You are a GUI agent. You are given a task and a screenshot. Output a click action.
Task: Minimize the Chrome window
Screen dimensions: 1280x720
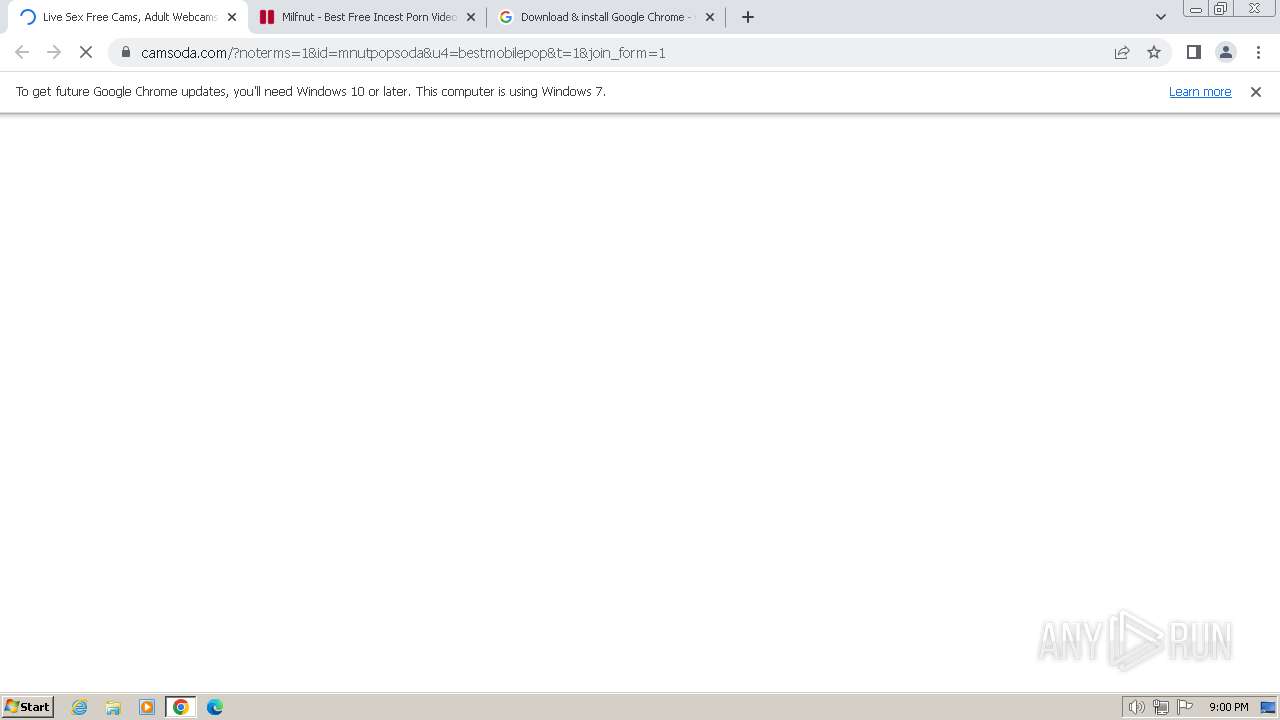[1196, 9]
